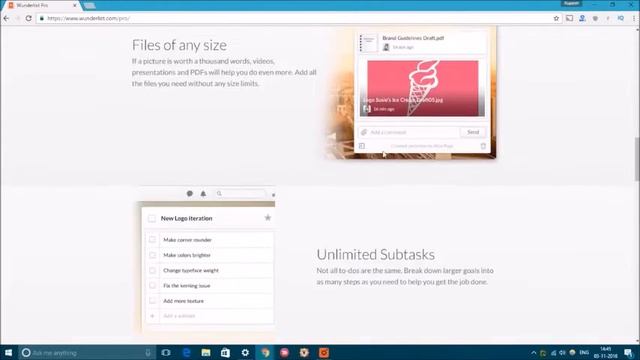Check the Fix the kerning issue subtask

click(152, 285)
